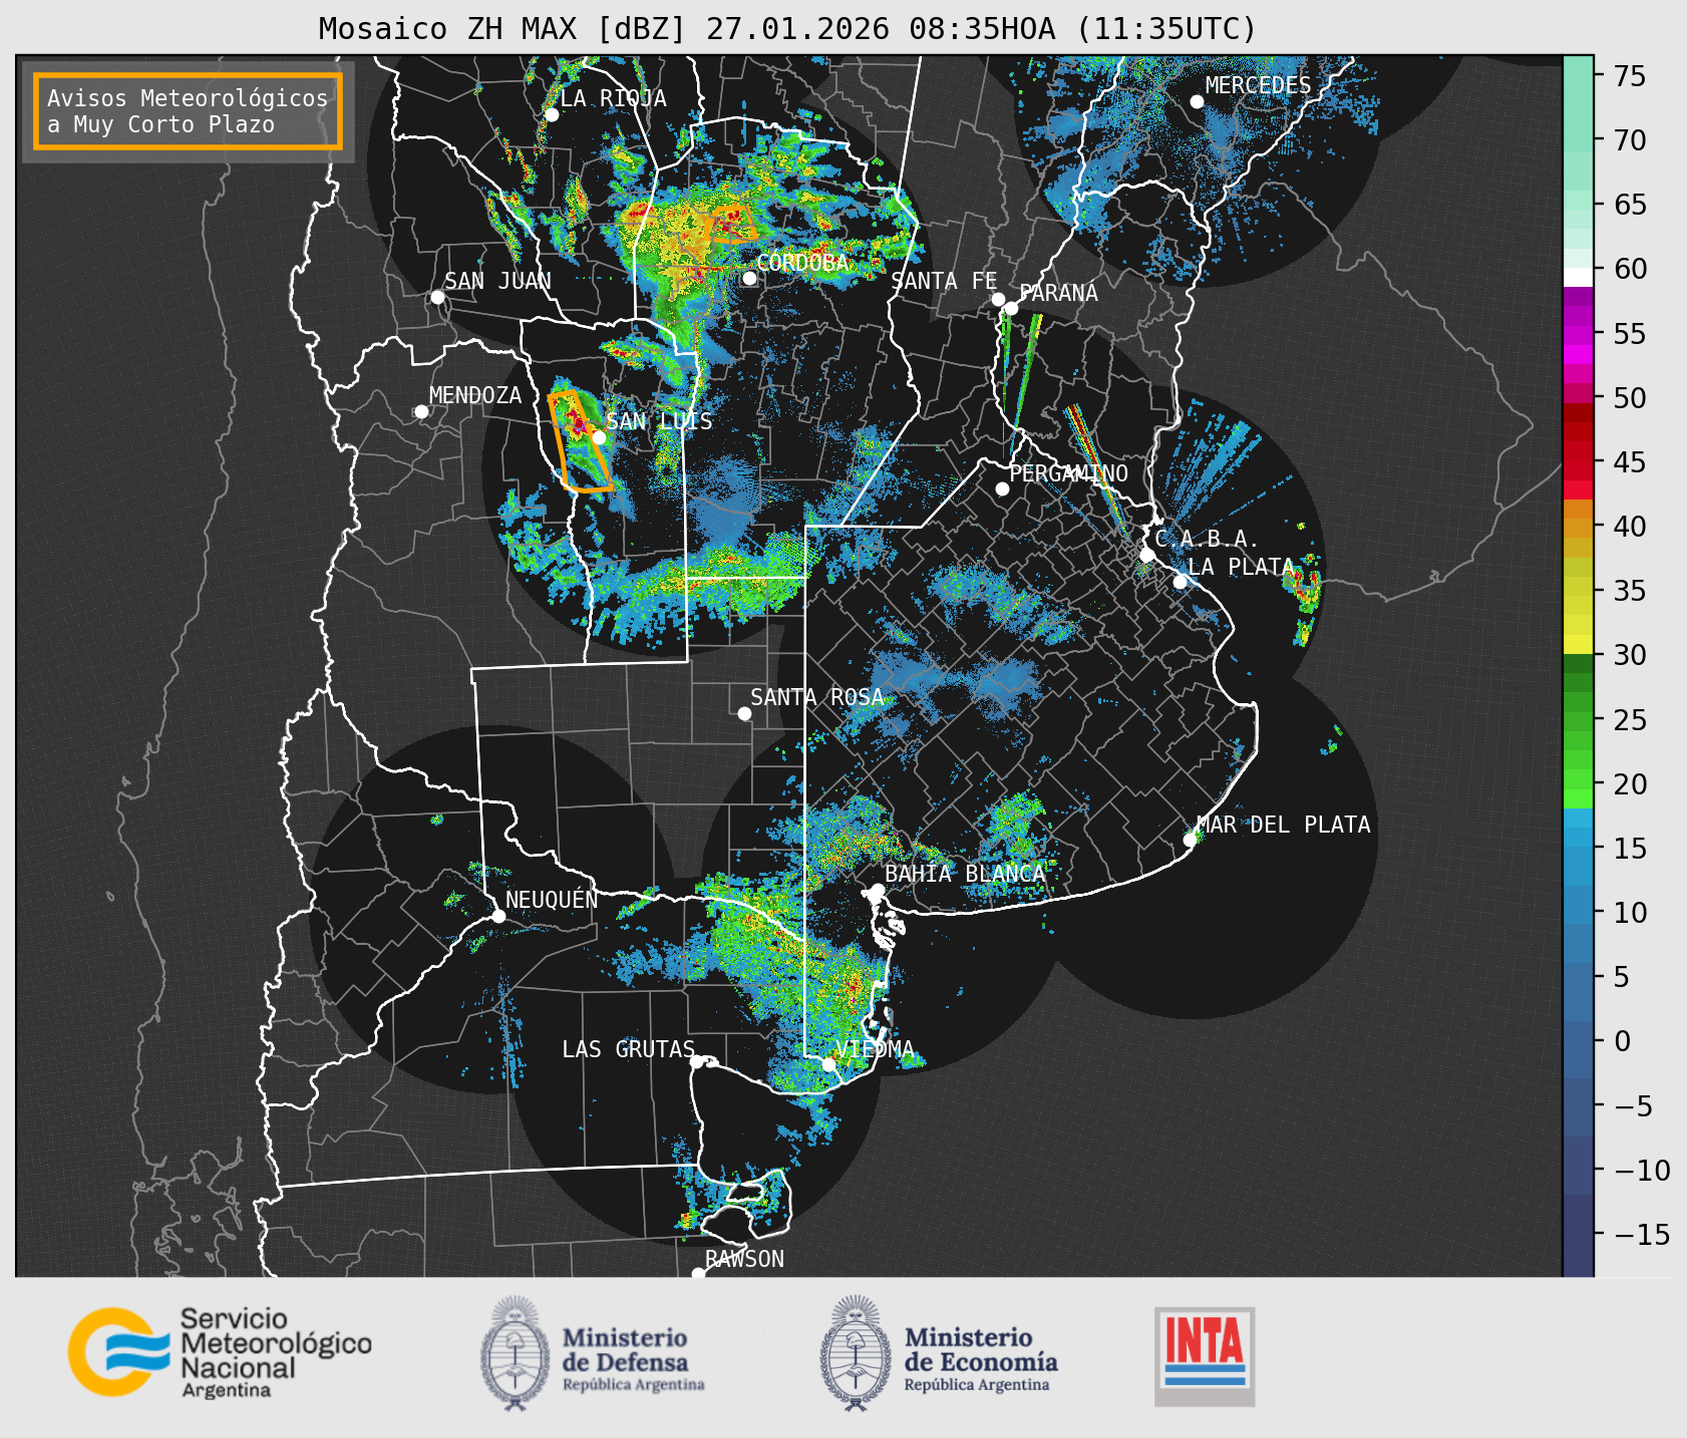This screenshot has width=1687, height=1438.
Task: Select the Bahía Blanca city marker
Action: point(877,890)
